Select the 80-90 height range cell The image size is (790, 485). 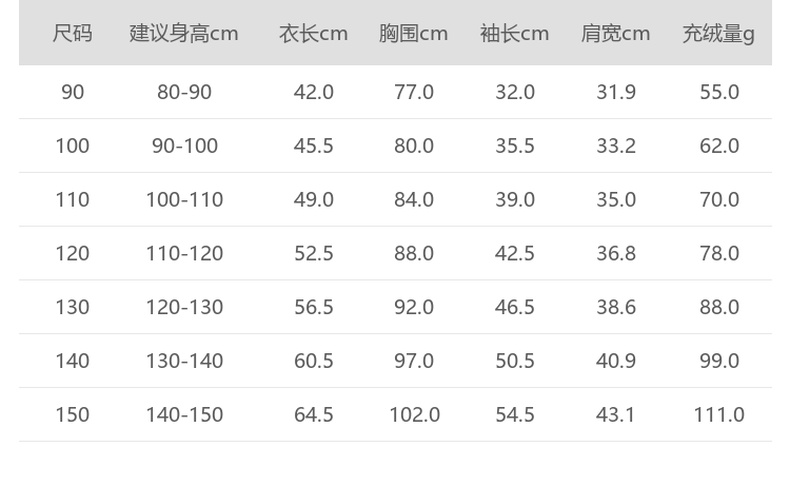184,92
